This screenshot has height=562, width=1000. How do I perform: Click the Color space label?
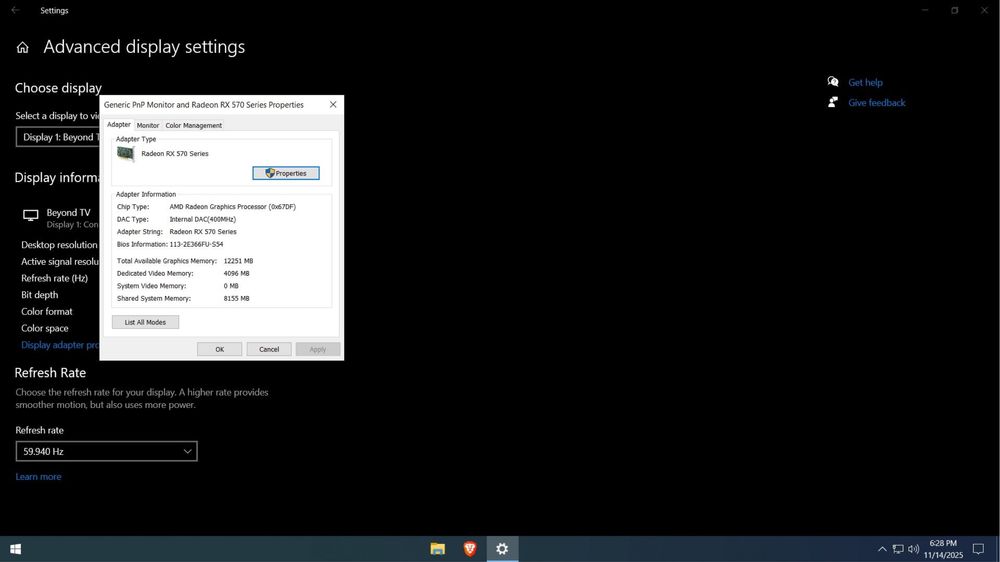pos(45,328)
